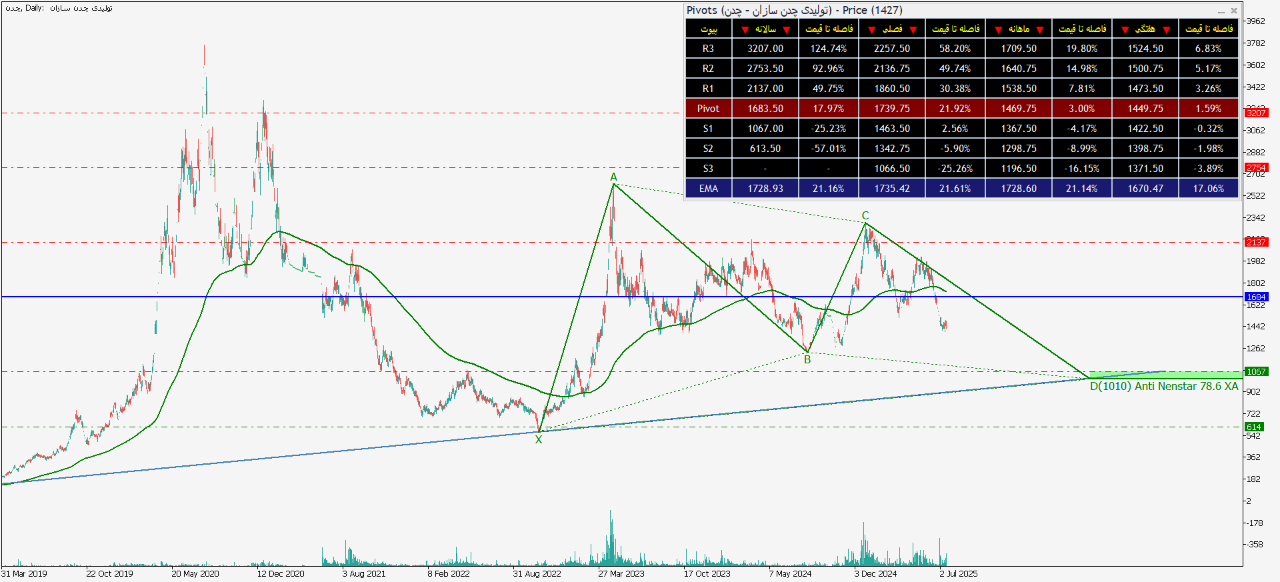Select the point X label on the chart
1280x582 pixels.
click(x=539, y=439)
